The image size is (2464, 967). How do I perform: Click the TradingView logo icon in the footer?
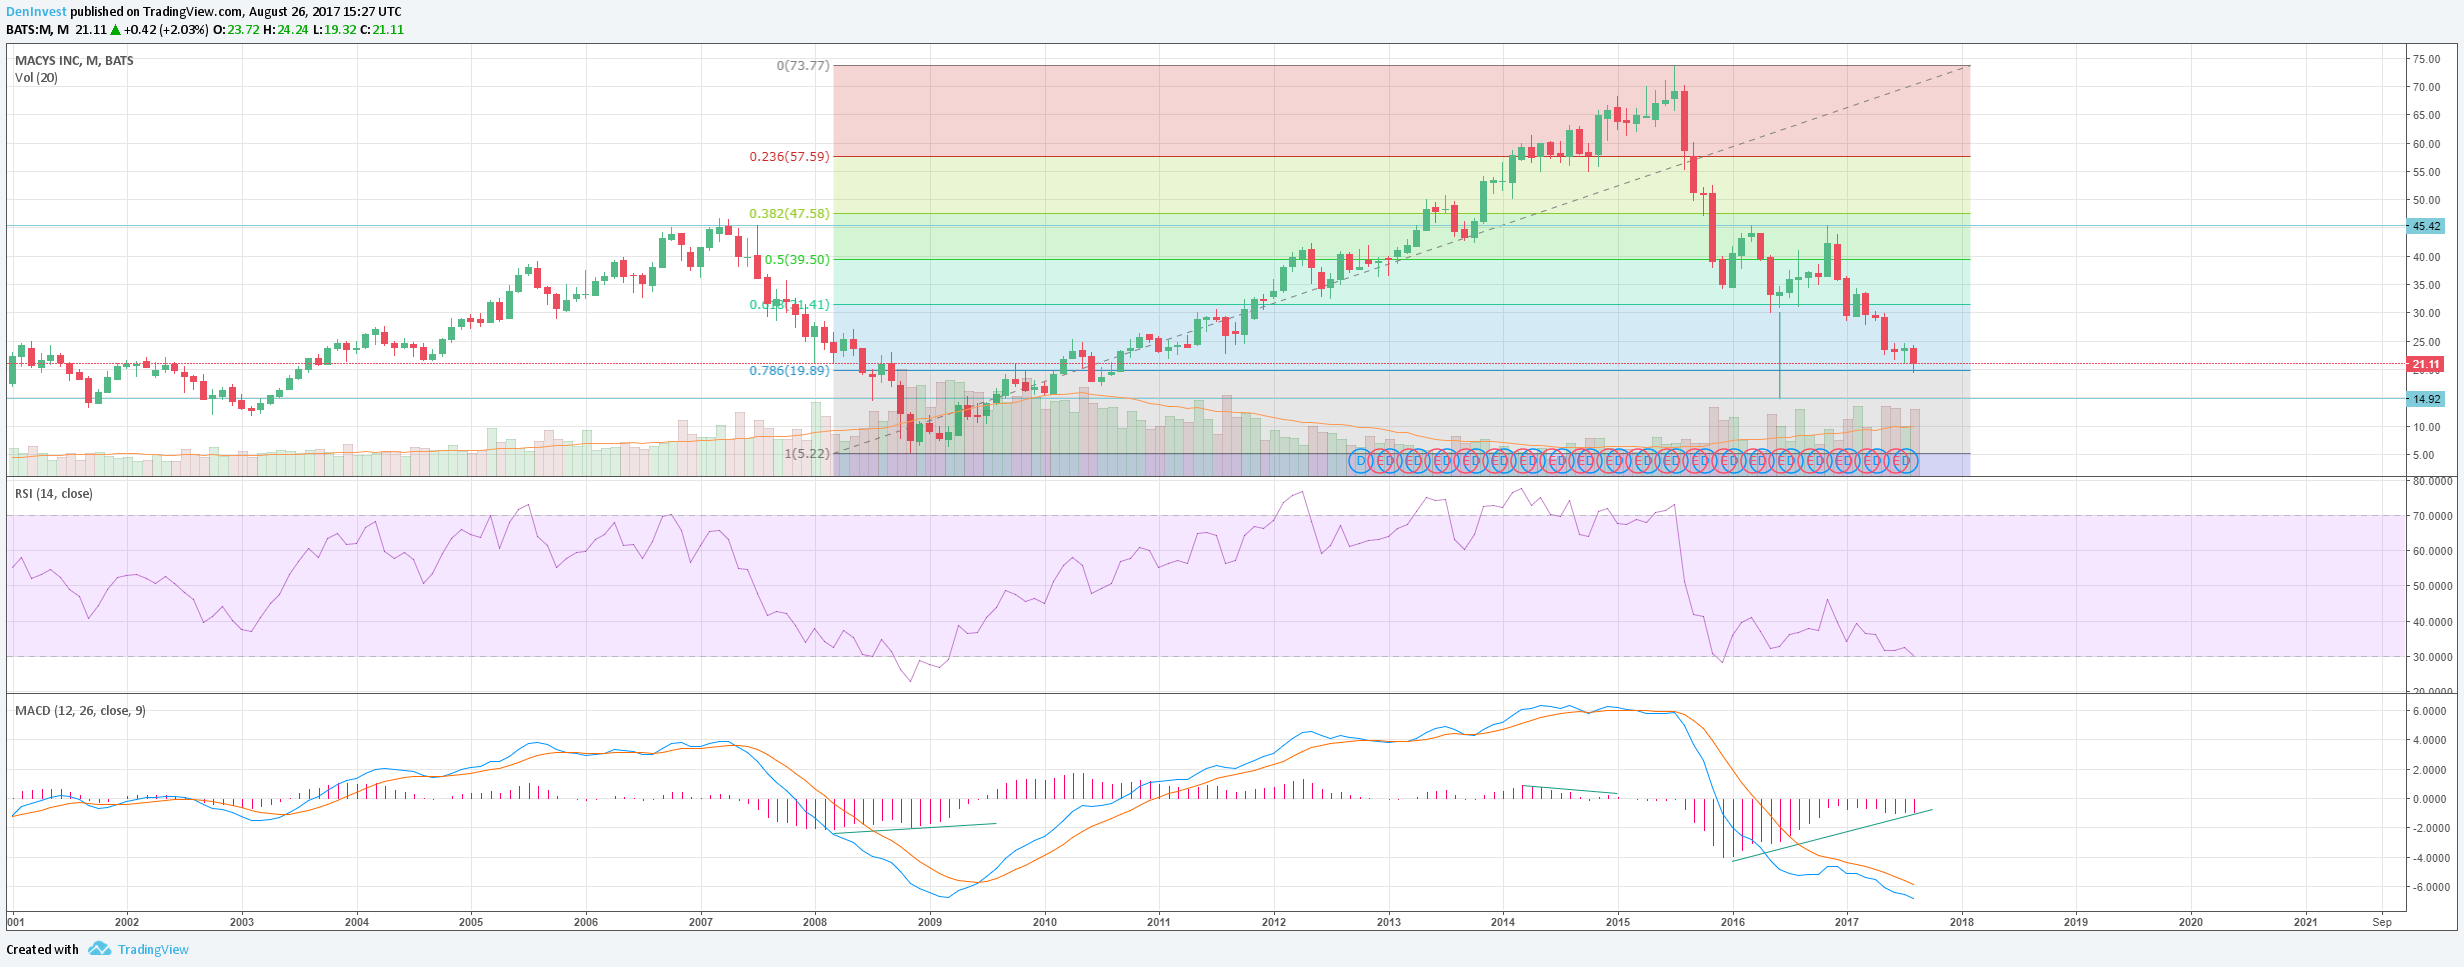coord(99,949)
